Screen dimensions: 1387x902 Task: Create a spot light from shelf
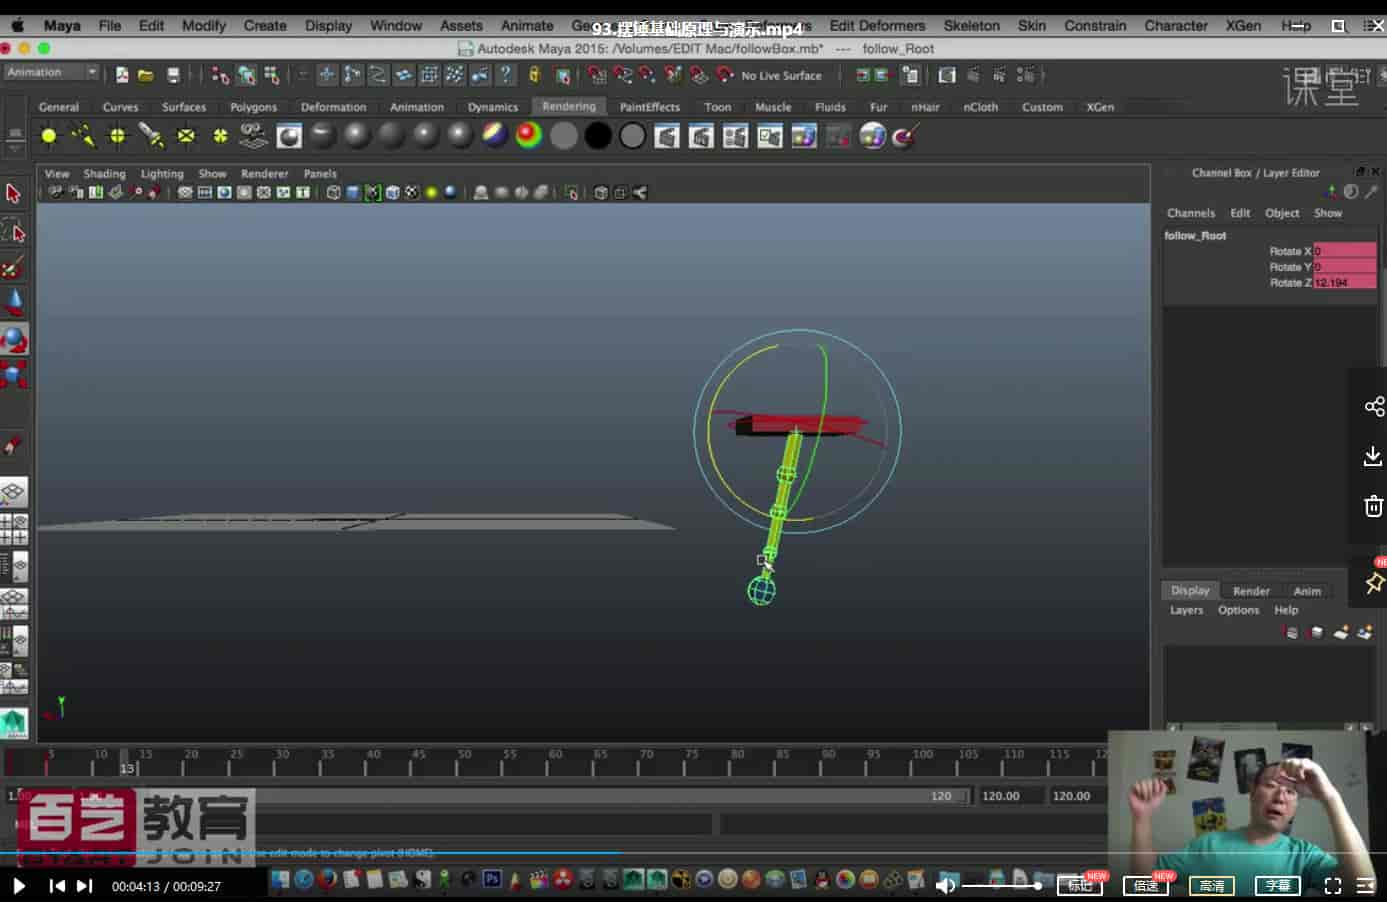151,136
